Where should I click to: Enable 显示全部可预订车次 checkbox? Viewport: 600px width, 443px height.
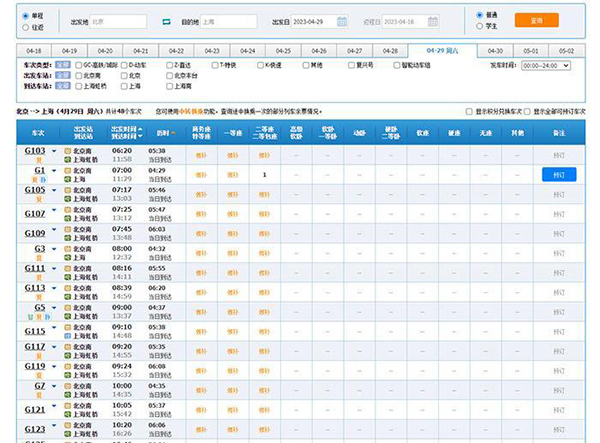528,112
